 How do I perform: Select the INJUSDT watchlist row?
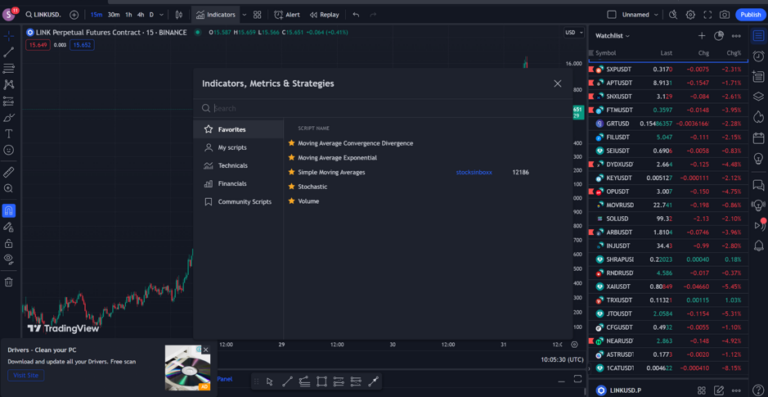point(669,246)
